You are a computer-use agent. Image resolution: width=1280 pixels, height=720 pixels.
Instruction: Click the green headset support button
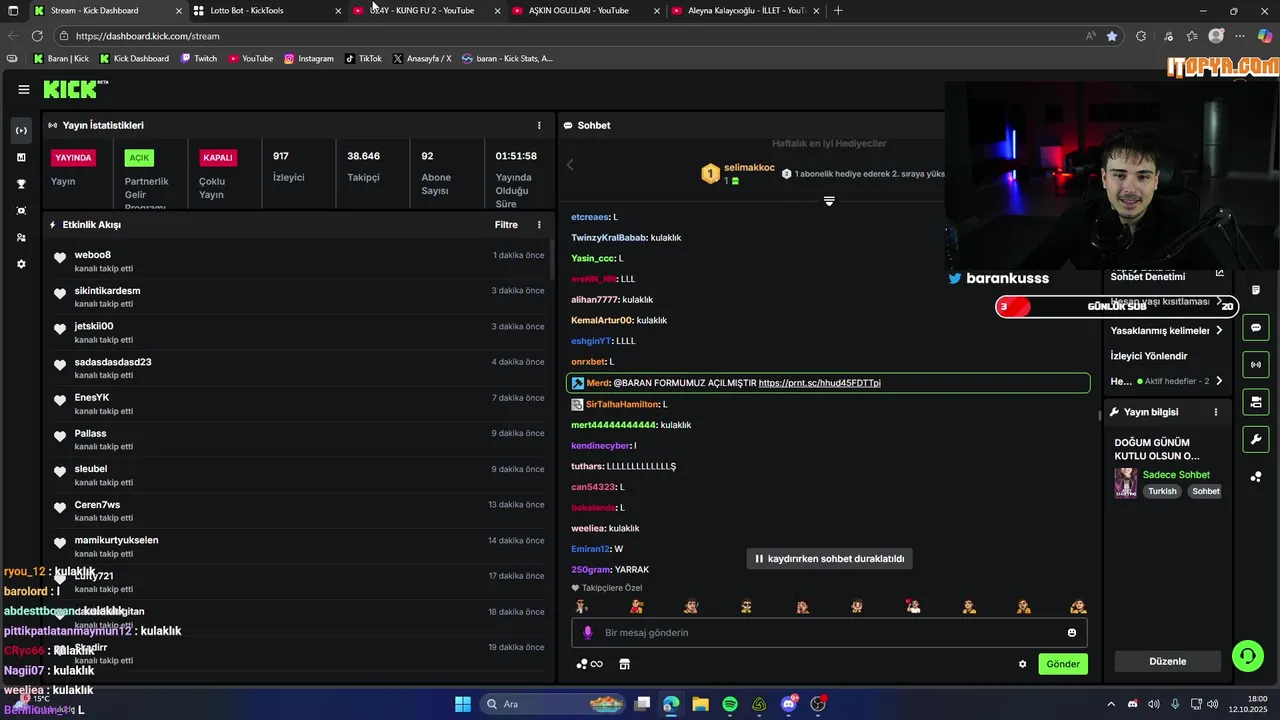[x=1247, y=656]
